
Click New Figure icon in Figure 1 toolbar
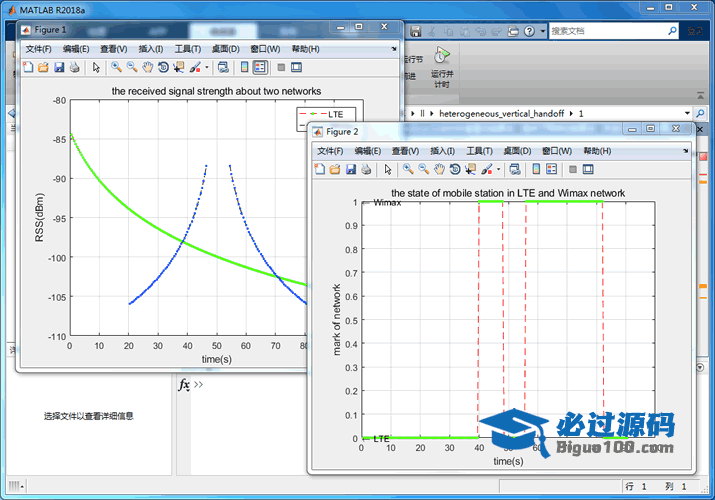(28, 67)
